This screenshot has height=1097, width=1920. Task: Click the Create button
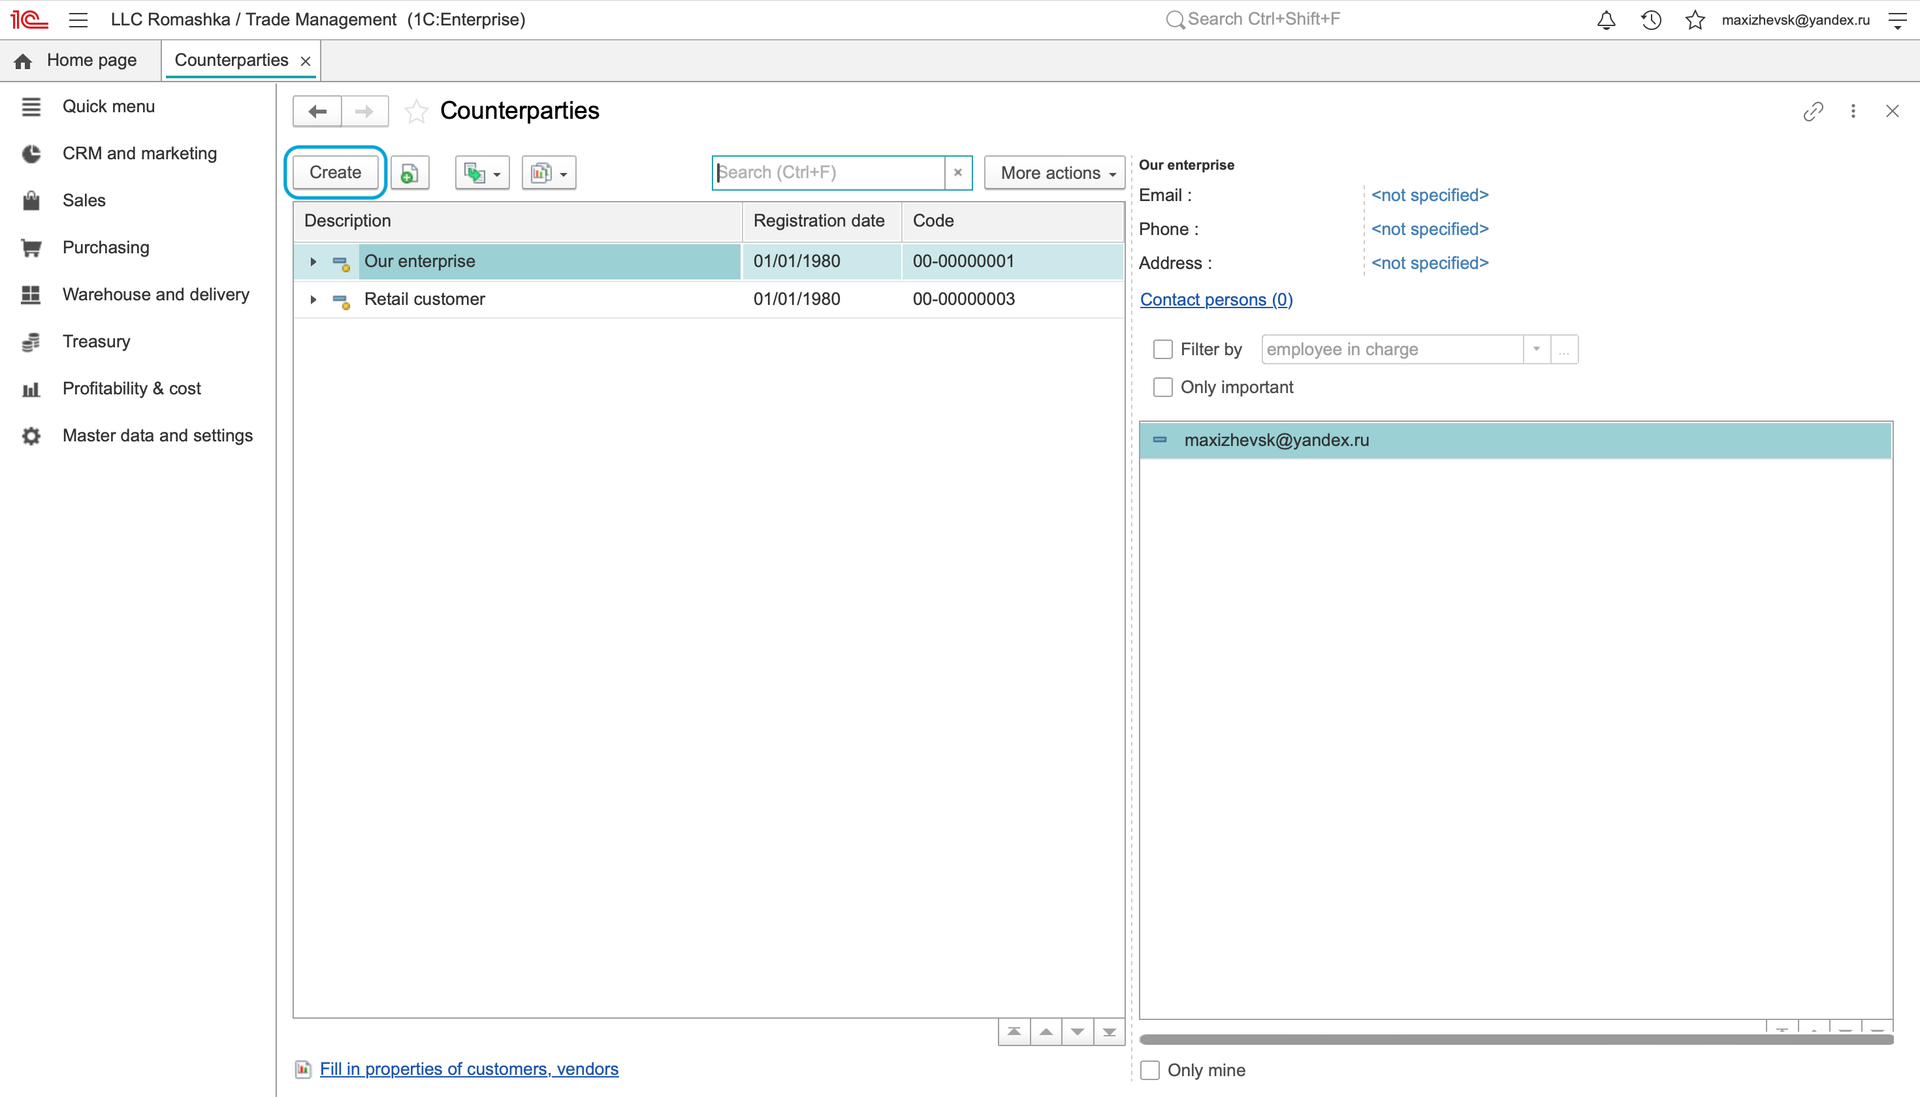tap(335, 173)
